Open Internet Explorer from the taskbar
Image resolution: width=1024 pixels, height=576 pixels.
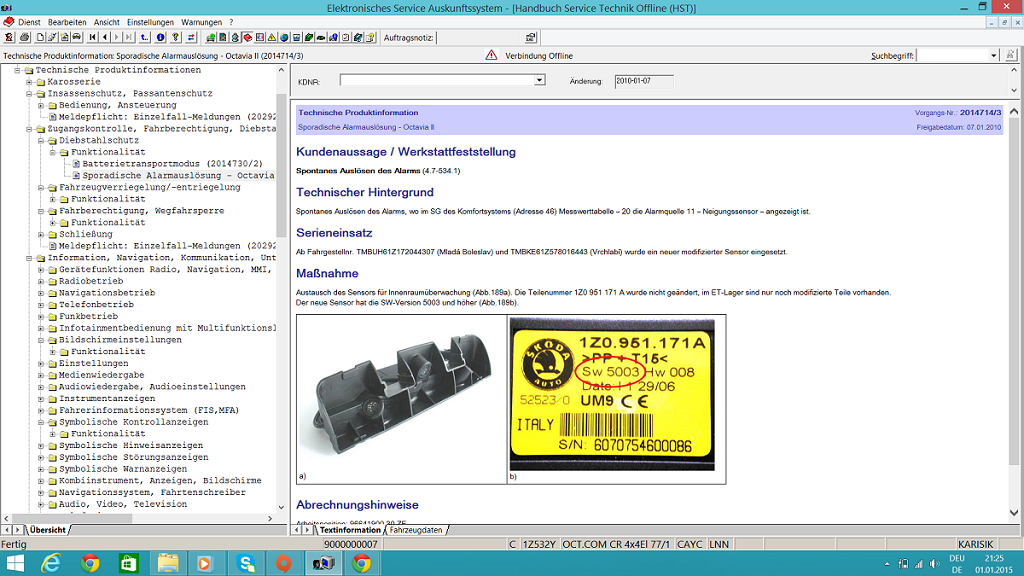point(51,563)
